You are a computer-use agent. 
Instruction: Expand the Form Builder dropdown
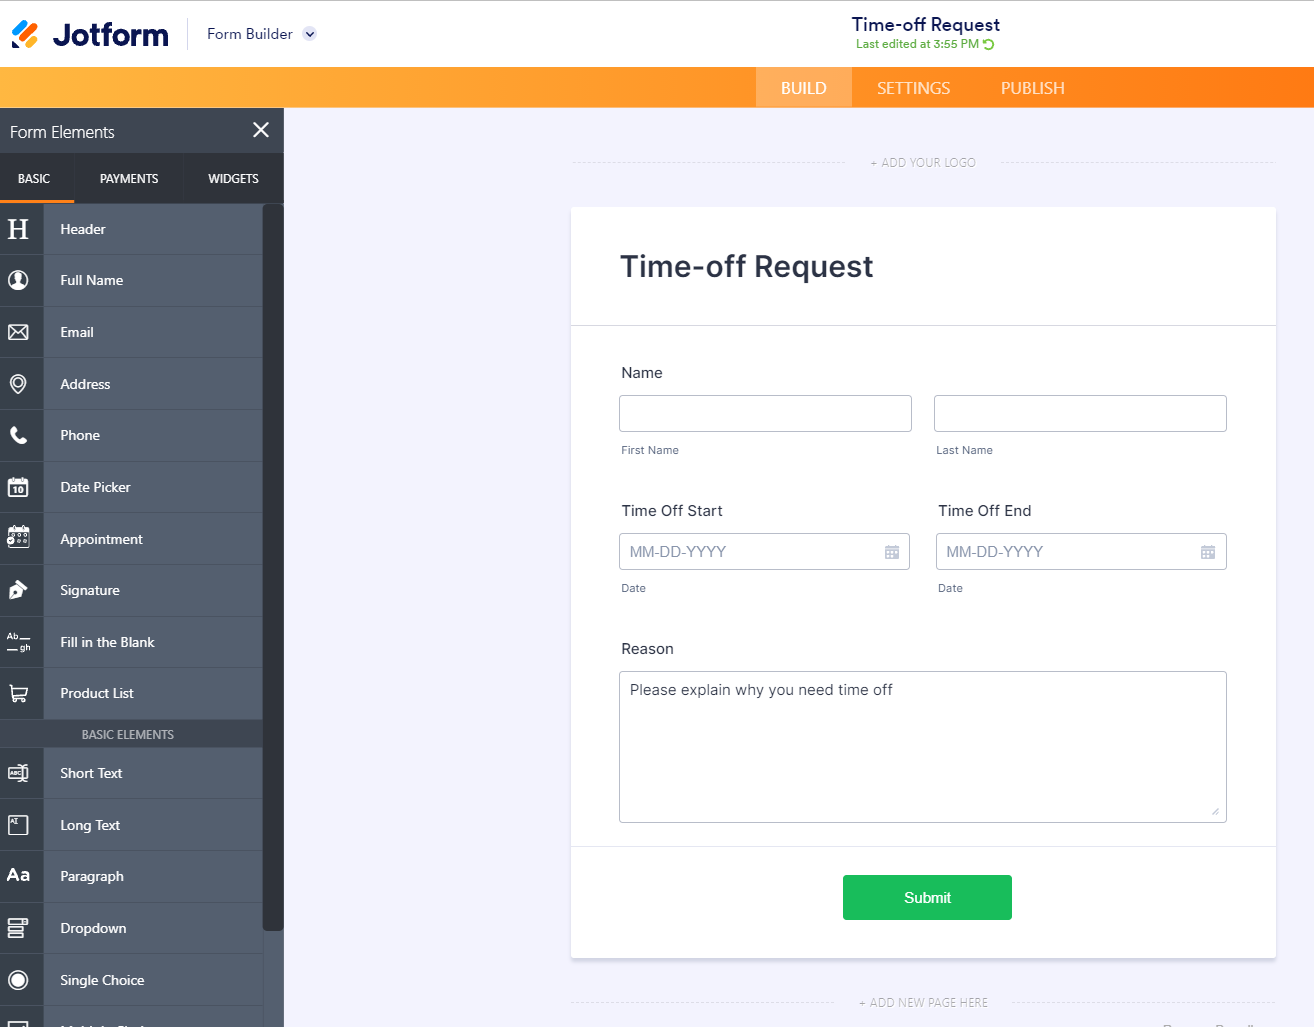pyautogui.click(x=309, y=33)
